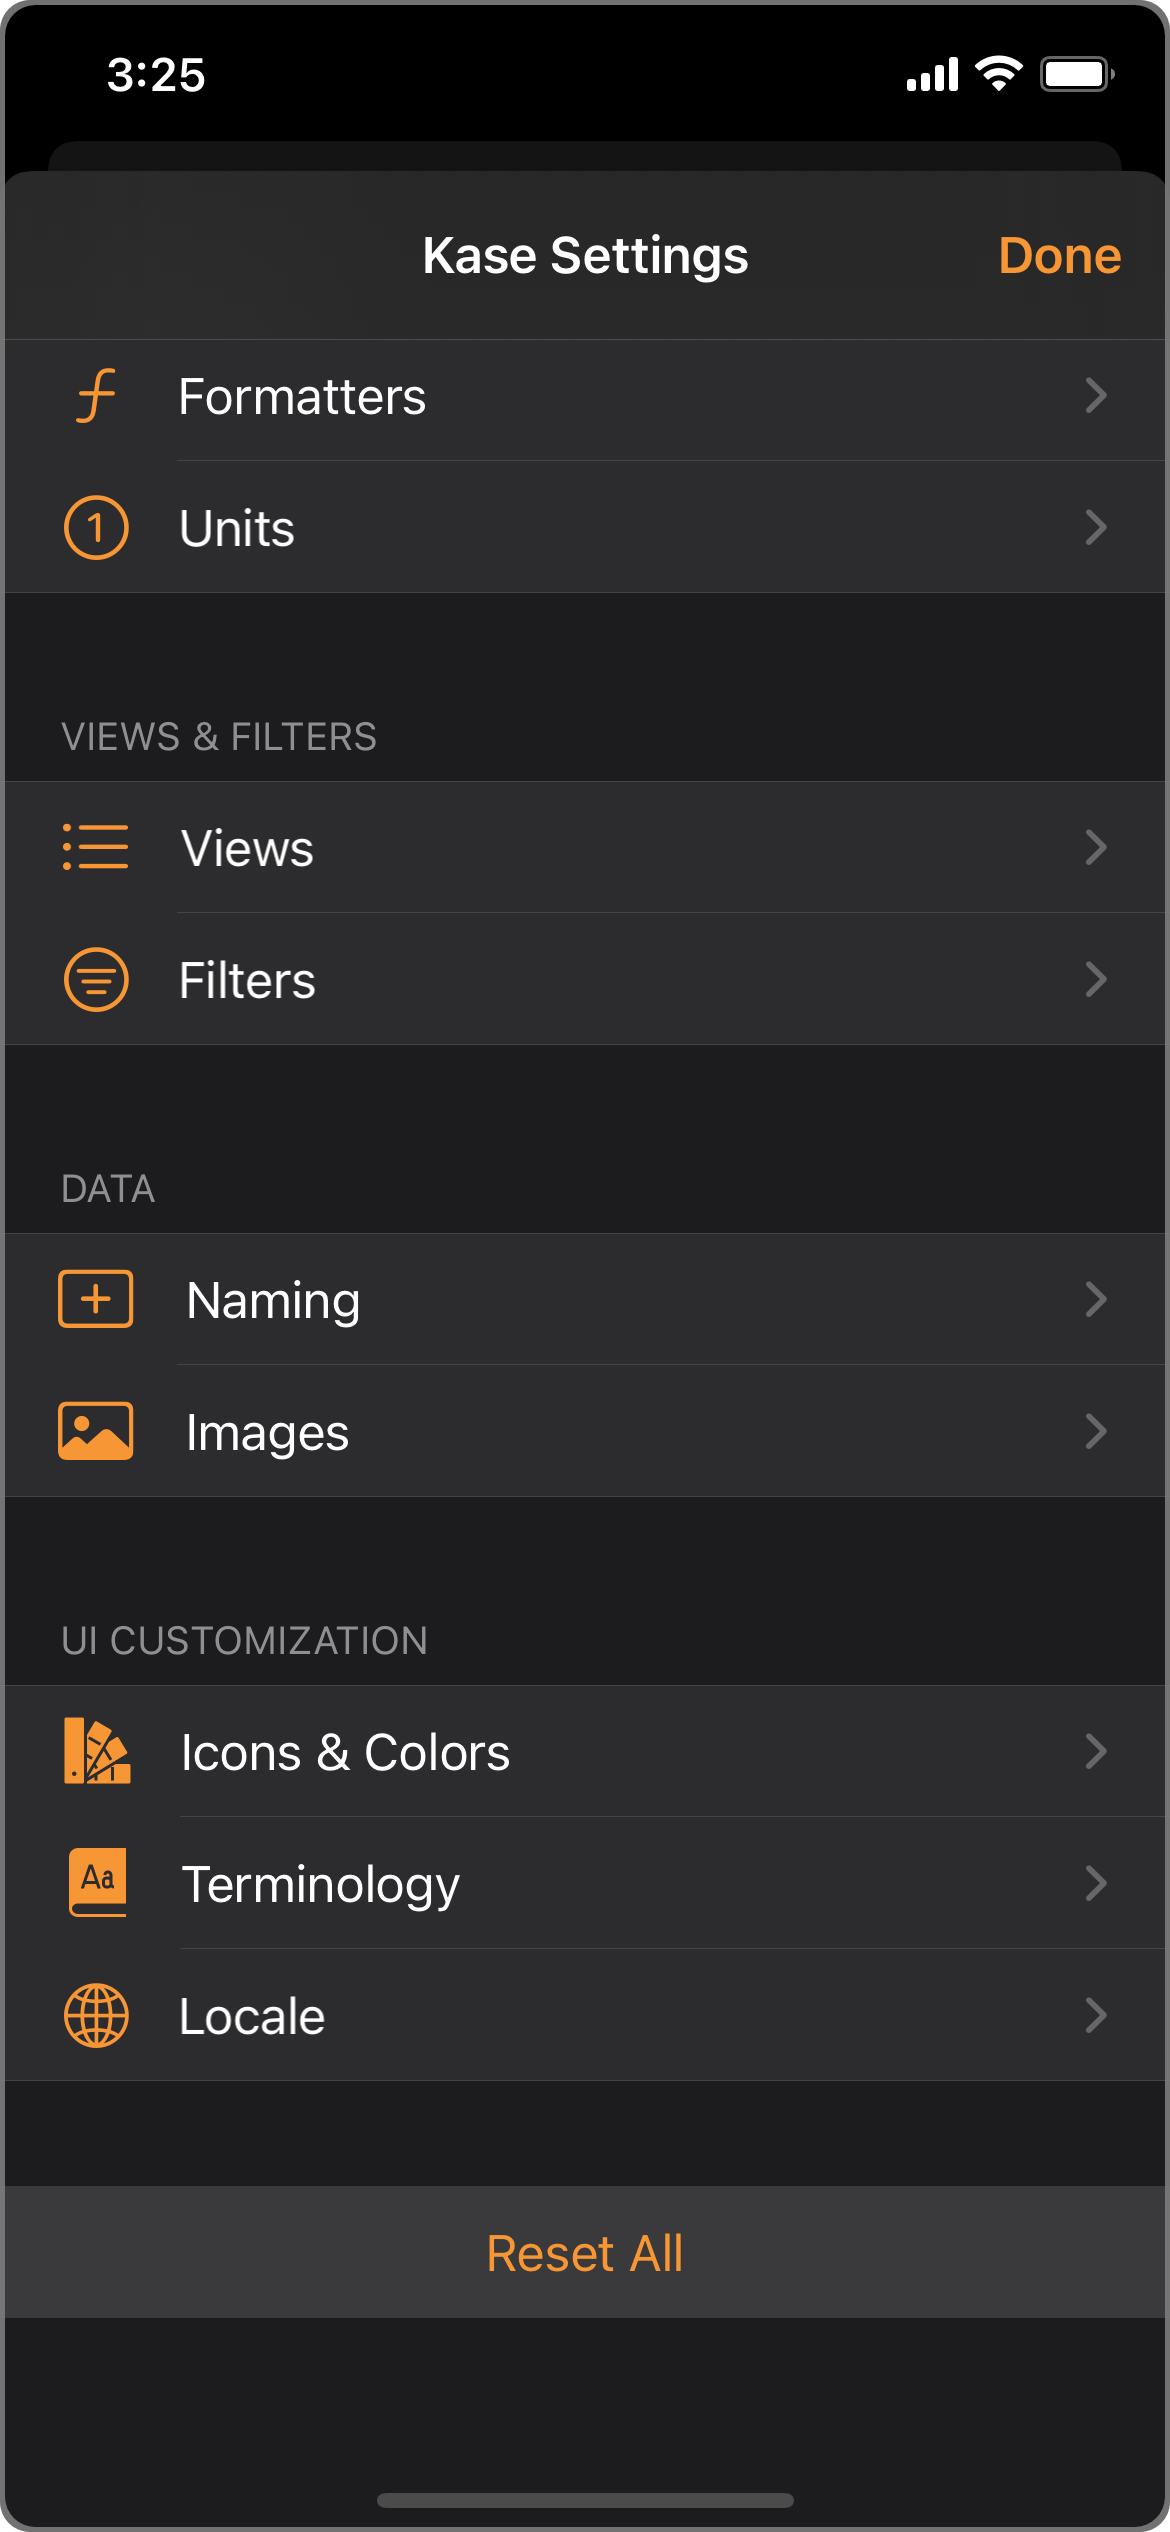Tap the home indicator bar
Image resolution: width=1170 pixels, height=2532 pixels.
point(585,2500)
